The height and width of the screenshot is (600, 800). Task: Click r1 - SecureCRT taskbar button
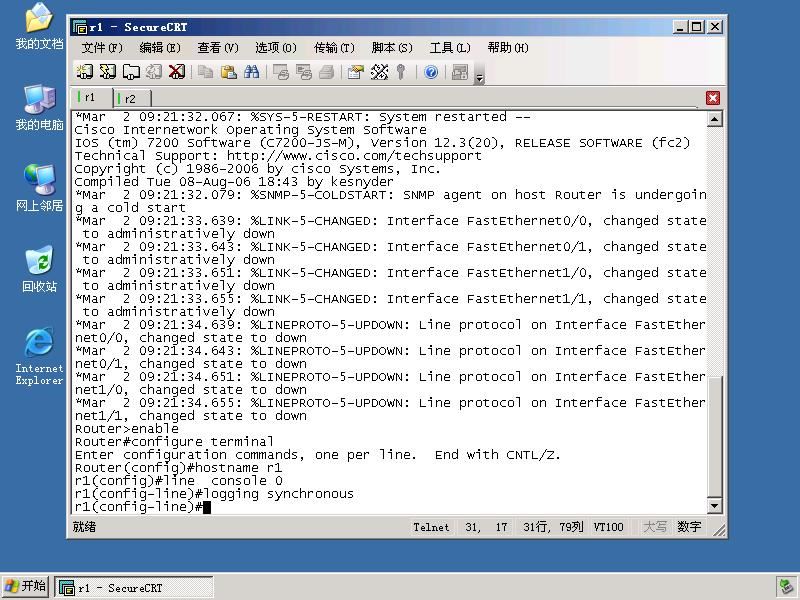point(134,588)
